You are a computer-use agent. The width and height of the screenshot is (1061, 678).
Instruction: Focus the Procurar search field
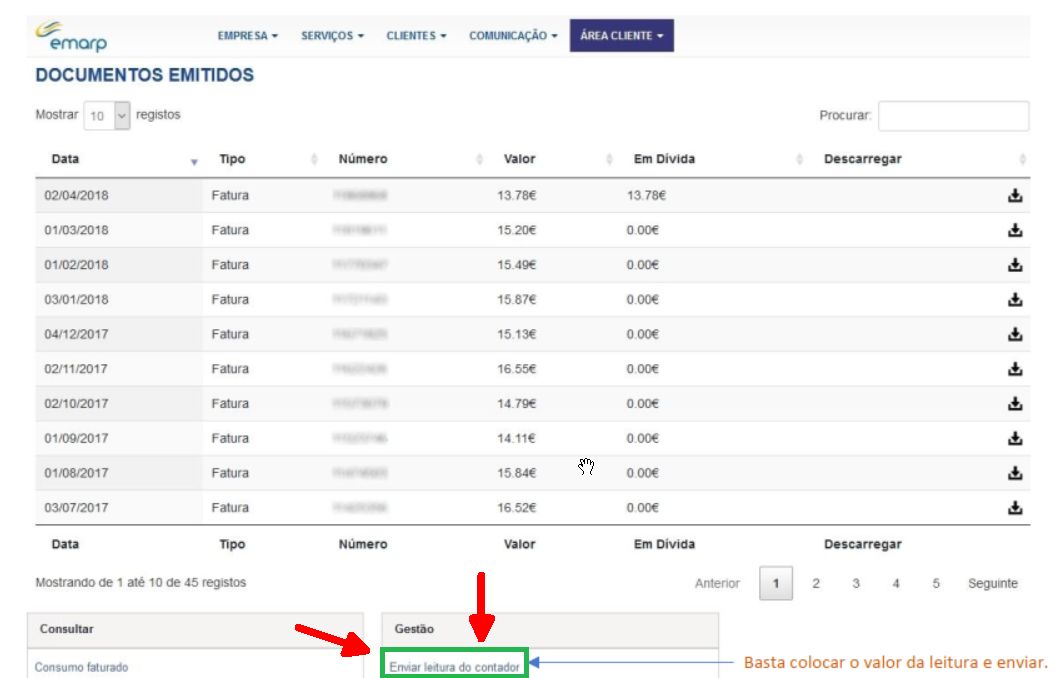pyautogui.click(x=952, y=116)
